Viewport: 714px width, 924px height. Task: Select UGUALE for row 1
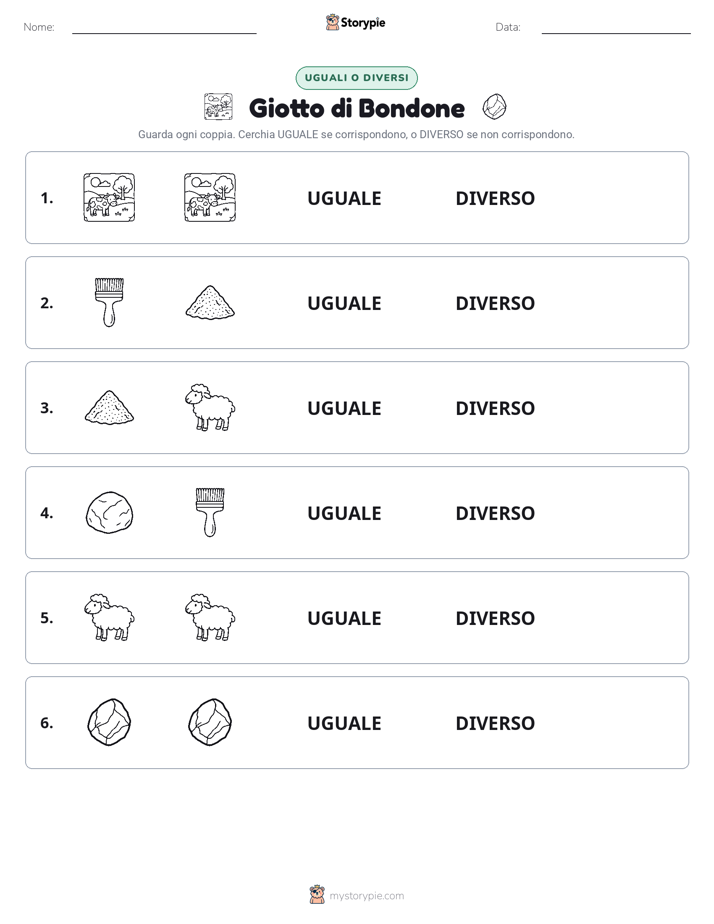click(344, 198)
